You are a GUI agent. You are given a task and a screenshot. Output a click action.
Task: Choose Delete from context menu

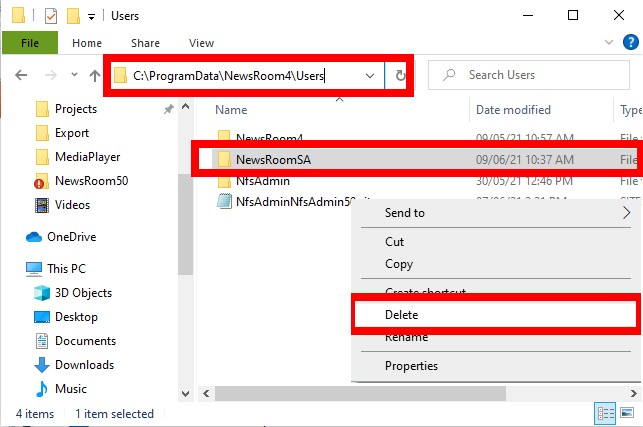pos(496,315)
